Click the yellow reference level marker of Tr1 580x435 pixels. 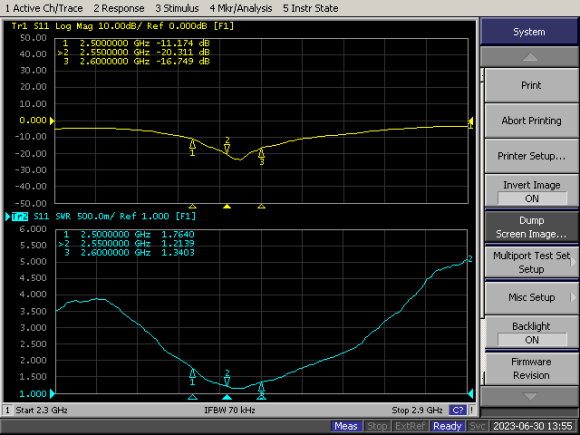[x=52, y=121]
